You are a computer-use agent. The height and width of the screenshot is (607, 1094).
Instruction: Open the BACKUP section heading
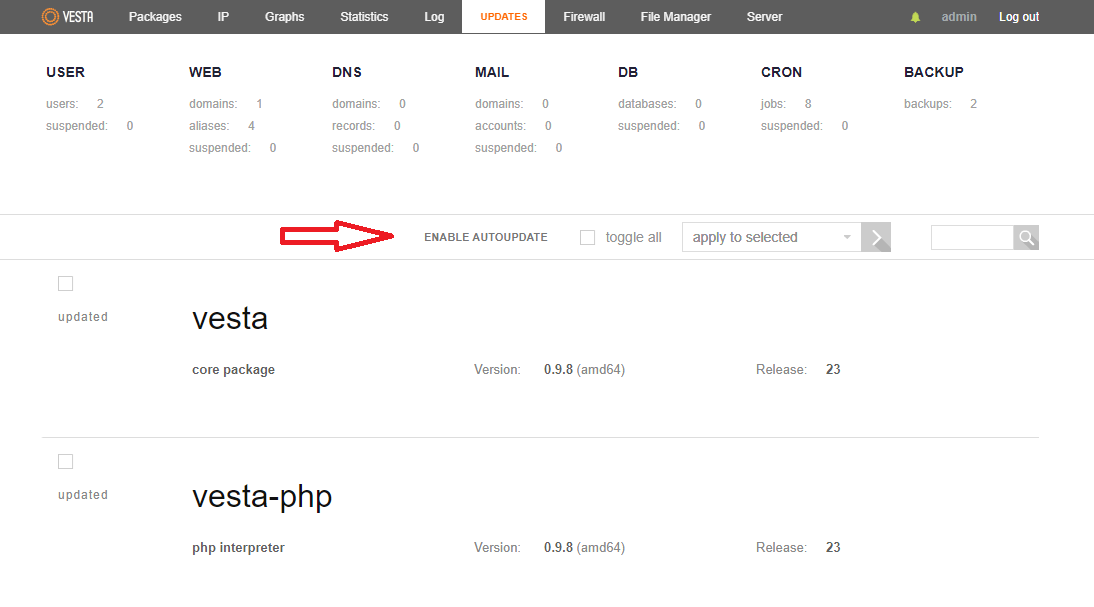coord(934,73)
